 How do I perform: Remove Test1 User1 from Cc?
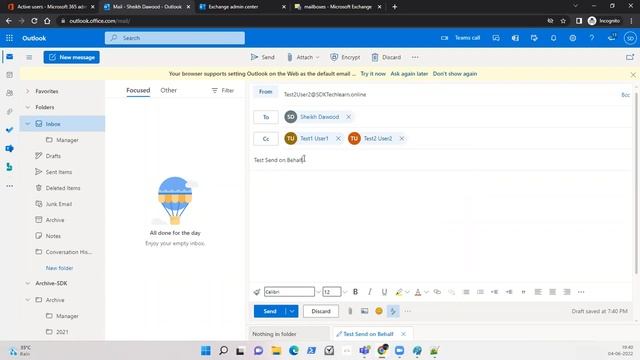(x=338, y=138)
